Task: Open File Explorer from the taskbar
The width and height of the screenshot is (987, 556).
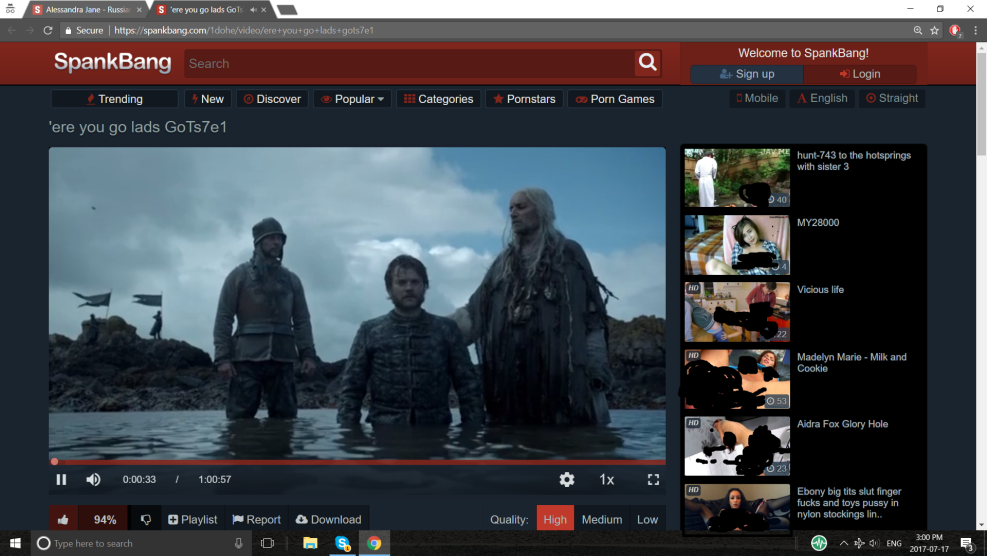Action: pos(310,543)
